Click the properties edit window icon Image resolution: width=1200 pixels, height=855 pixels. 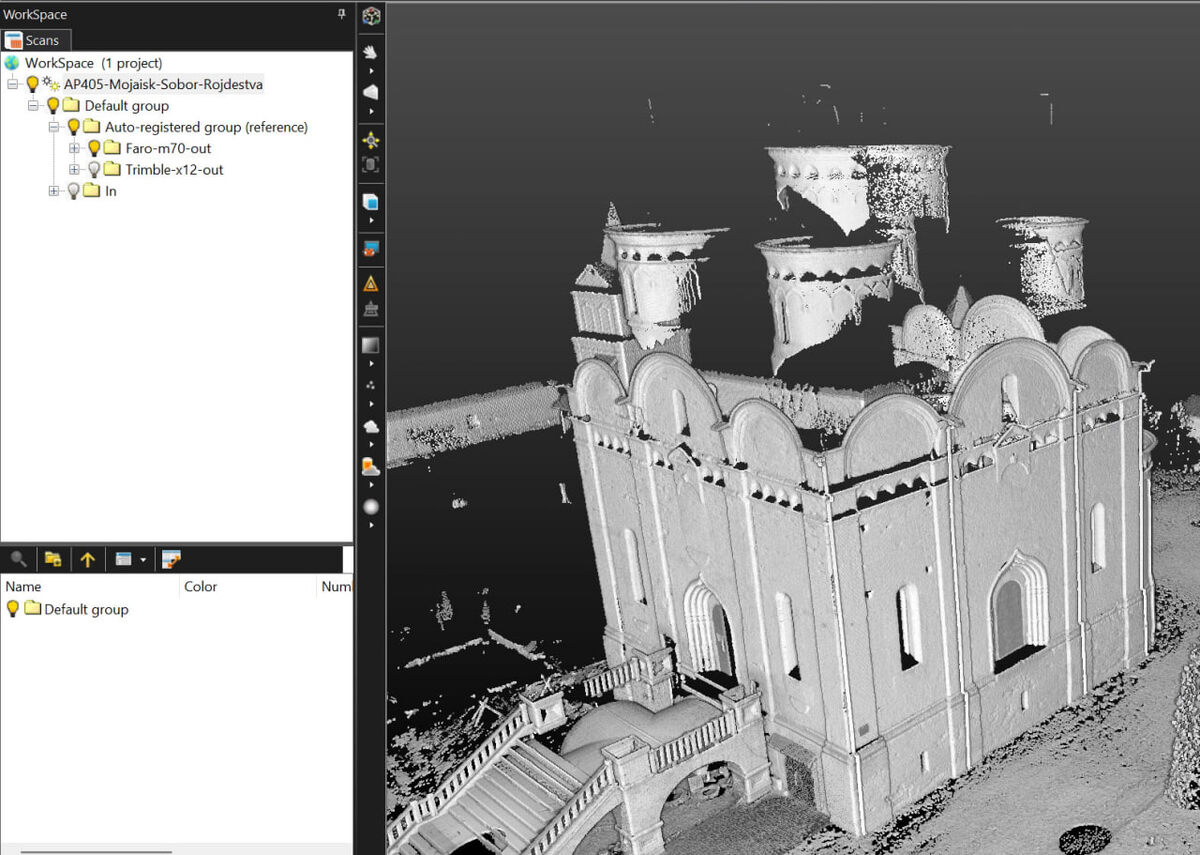tap(171, 559)
